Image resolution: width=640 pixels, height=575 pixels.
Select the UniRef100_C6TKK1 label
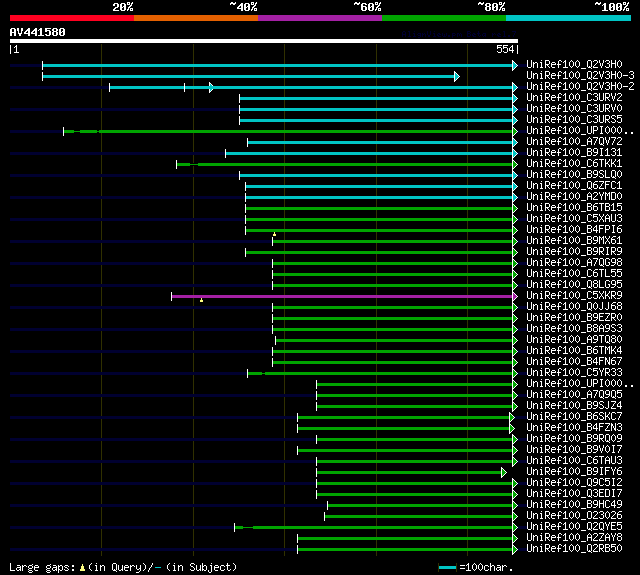click(x=574, y=164)
